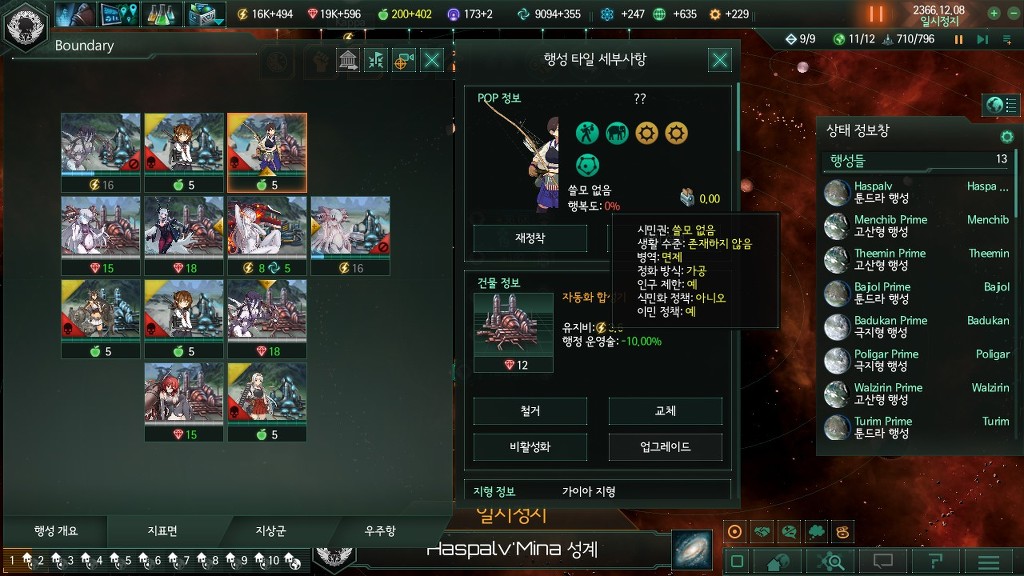Open the diplomacy handshake icon
Viewport: 1024px width, 576px height.
[x=761, y=532]
